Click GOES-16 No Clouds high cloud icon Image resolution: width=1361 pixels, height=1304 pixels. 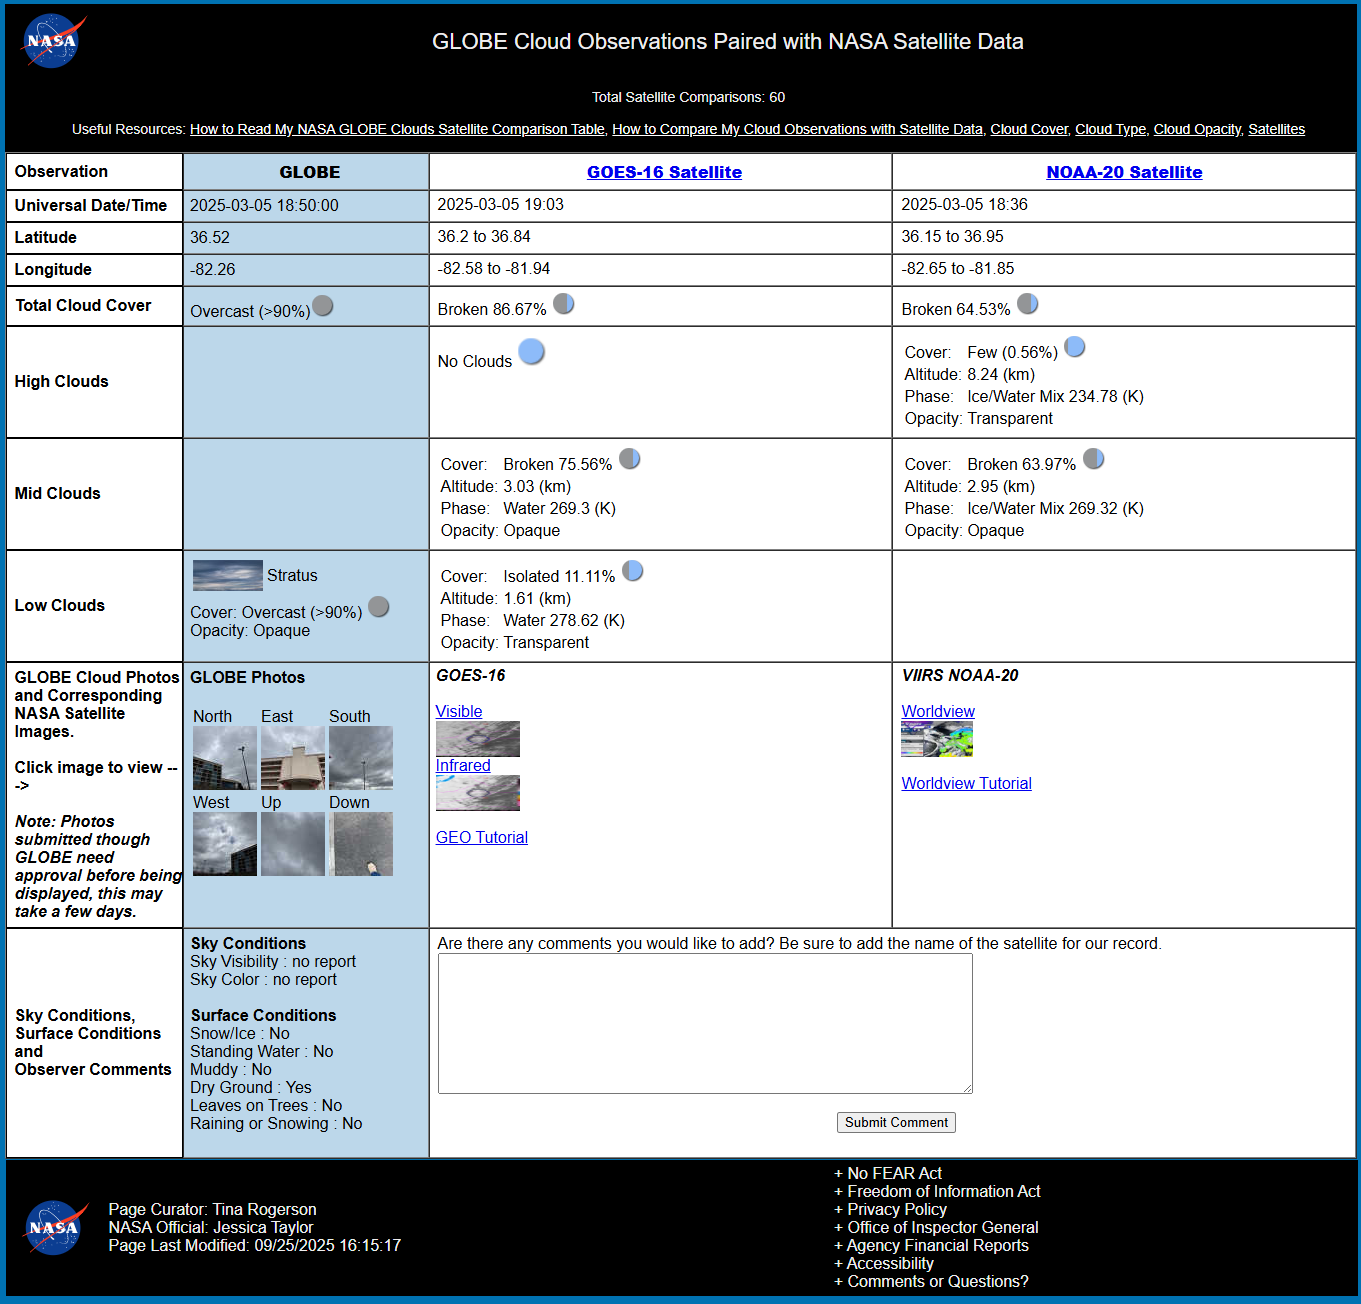pos(532,352)
